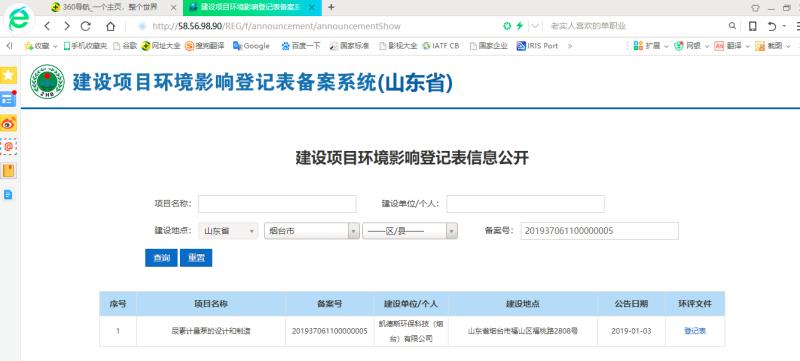Click the 重置 reset button
The image size is (800, 361).
(x=196, y=258)
